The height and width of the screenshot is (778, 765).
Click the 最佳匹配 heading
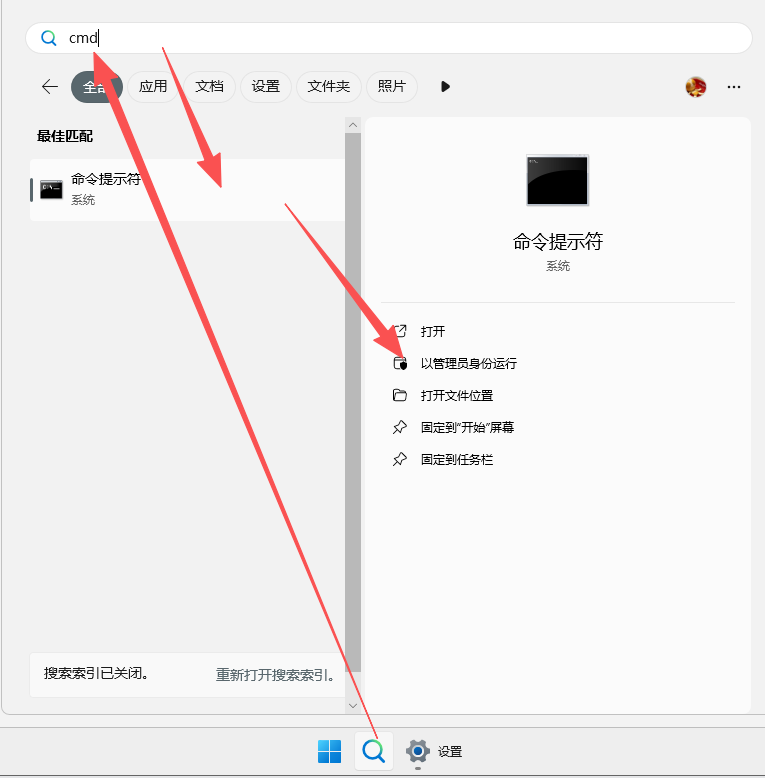65,136
